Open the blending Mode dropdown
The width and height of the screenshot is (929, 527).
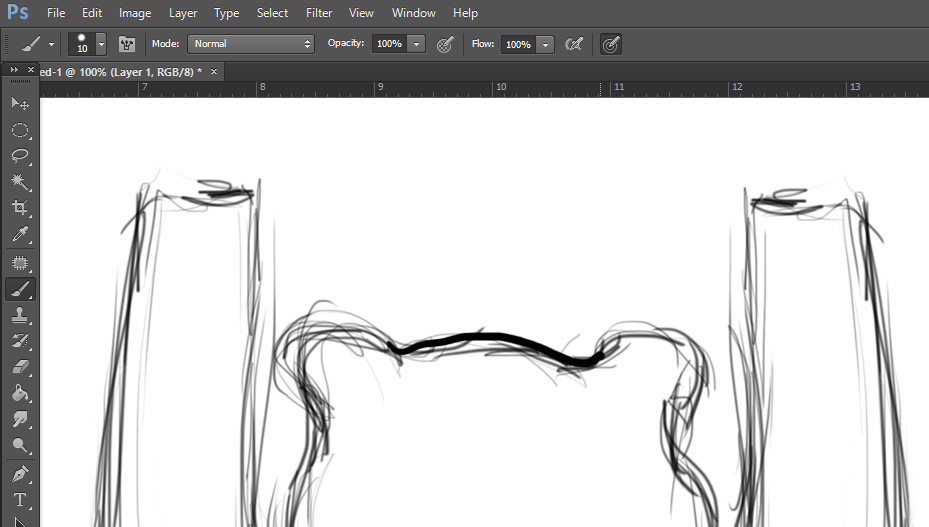coord(251,44)
